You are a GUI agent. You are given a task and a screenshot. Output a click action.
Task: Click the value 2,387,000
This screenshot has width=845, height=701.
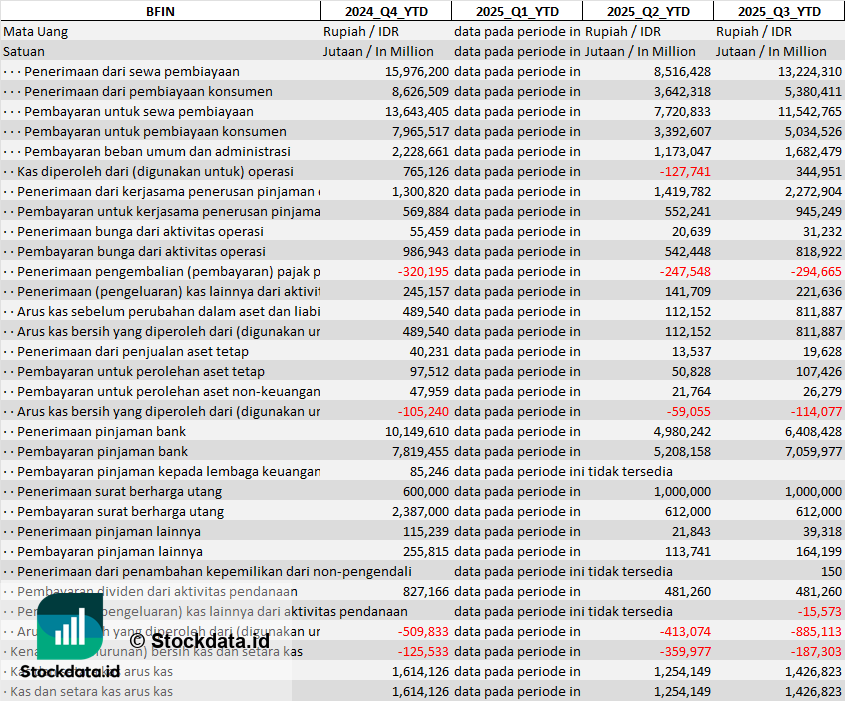click(x=420, y=511)
